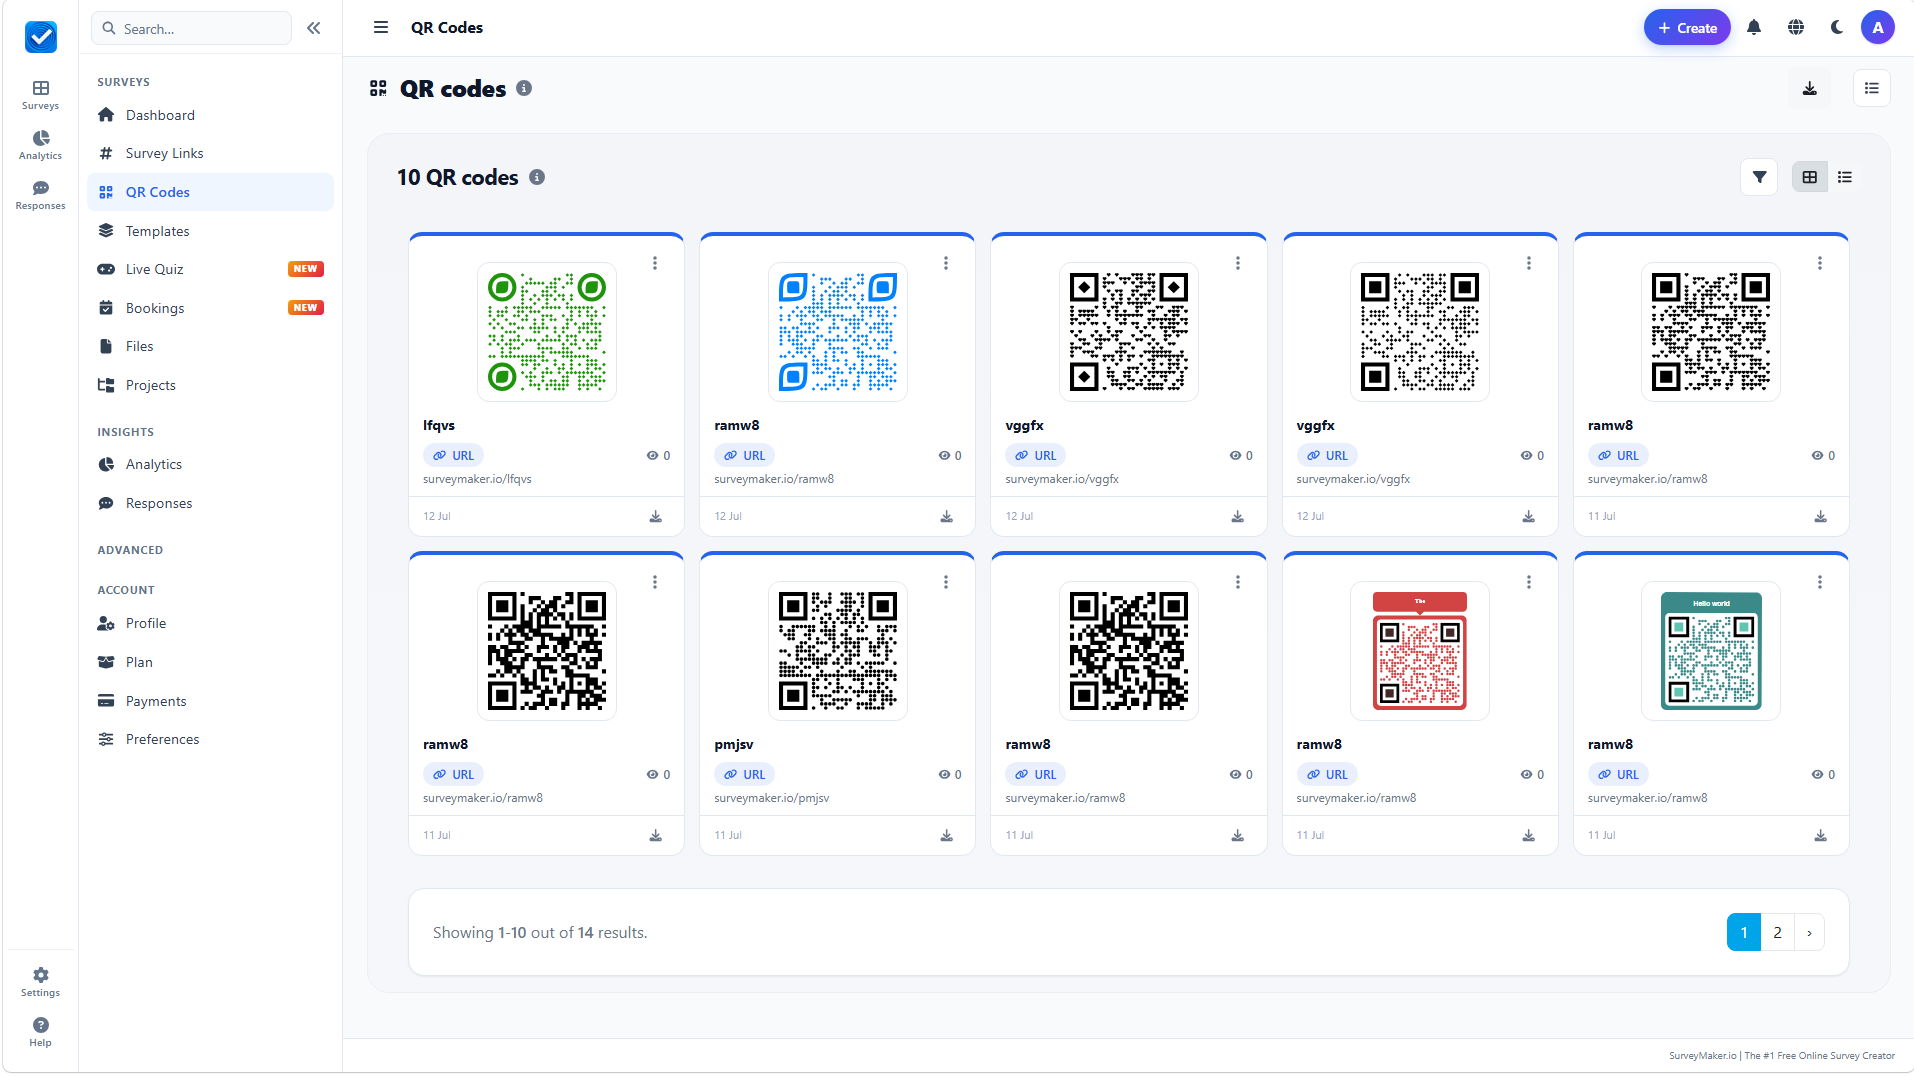
Task: Download the teal Hello world QR code
Action: pyautogui.click(x=1820, y=835)
